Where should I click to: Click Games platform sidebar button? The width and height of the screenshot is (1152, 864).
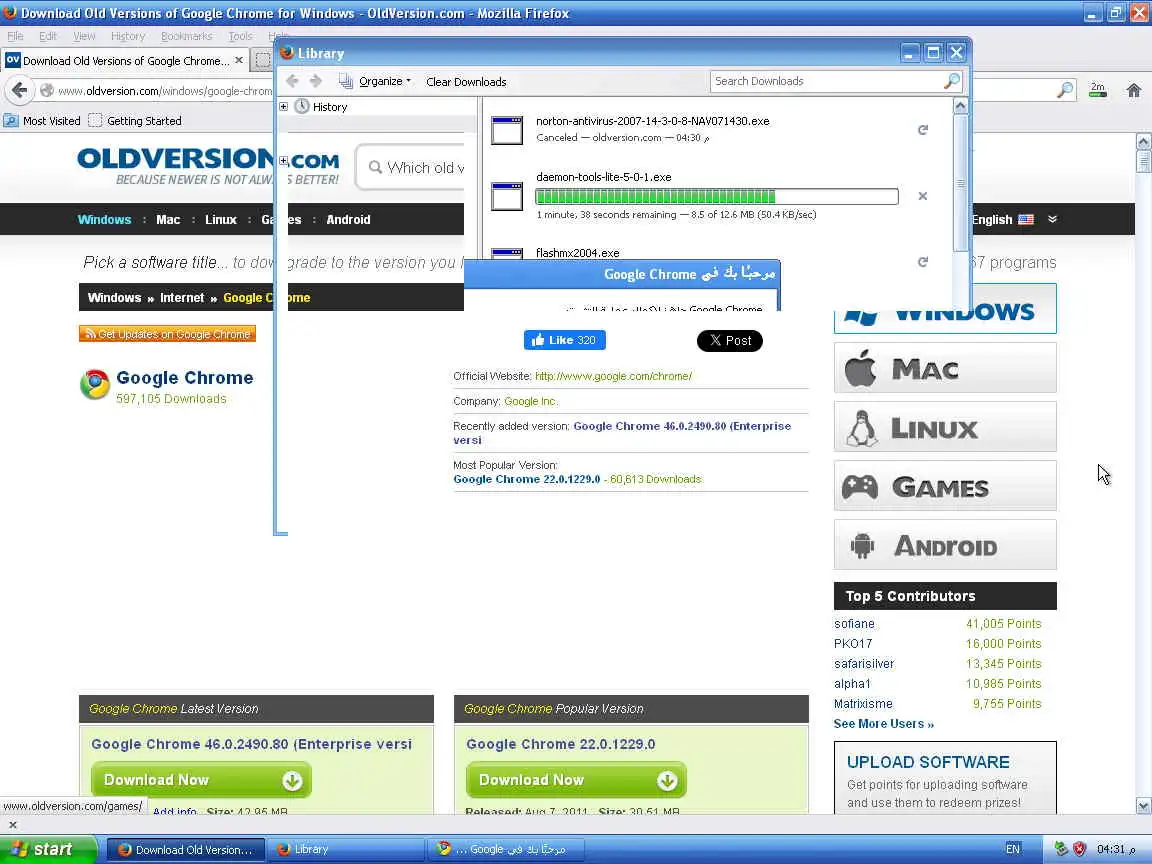click(946, 486)
